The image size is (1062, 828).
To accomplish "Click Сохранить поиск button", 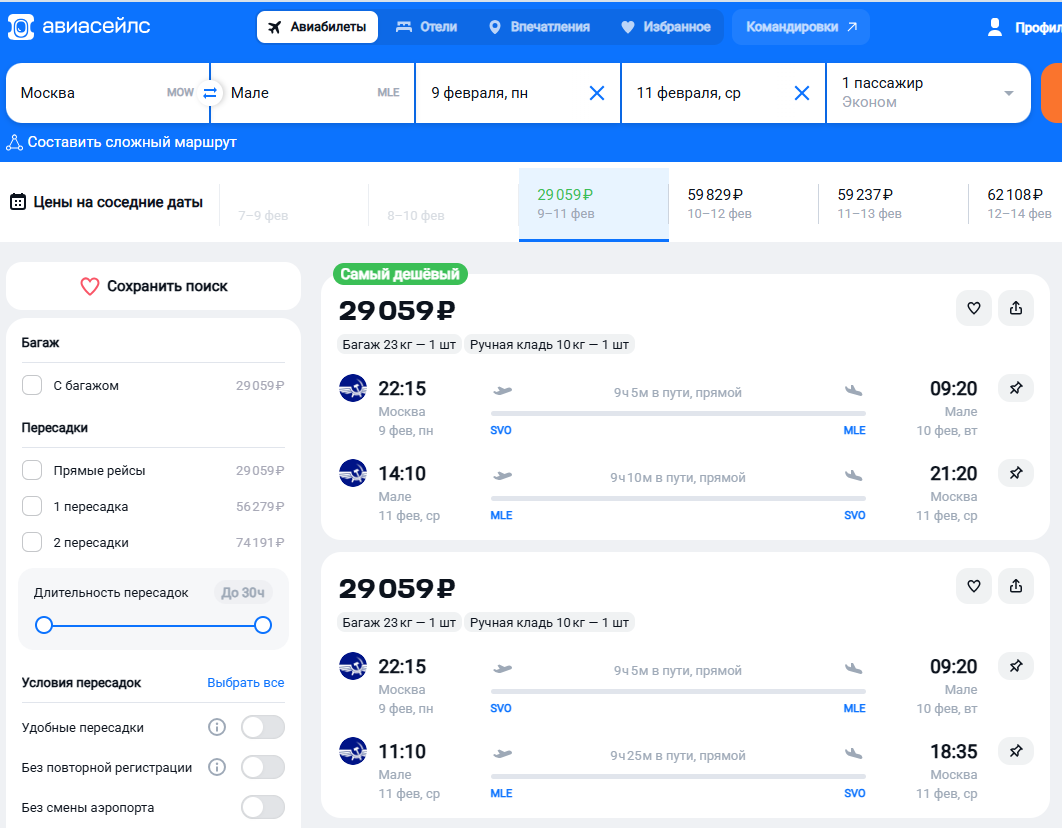I will (x=154, y=286).
